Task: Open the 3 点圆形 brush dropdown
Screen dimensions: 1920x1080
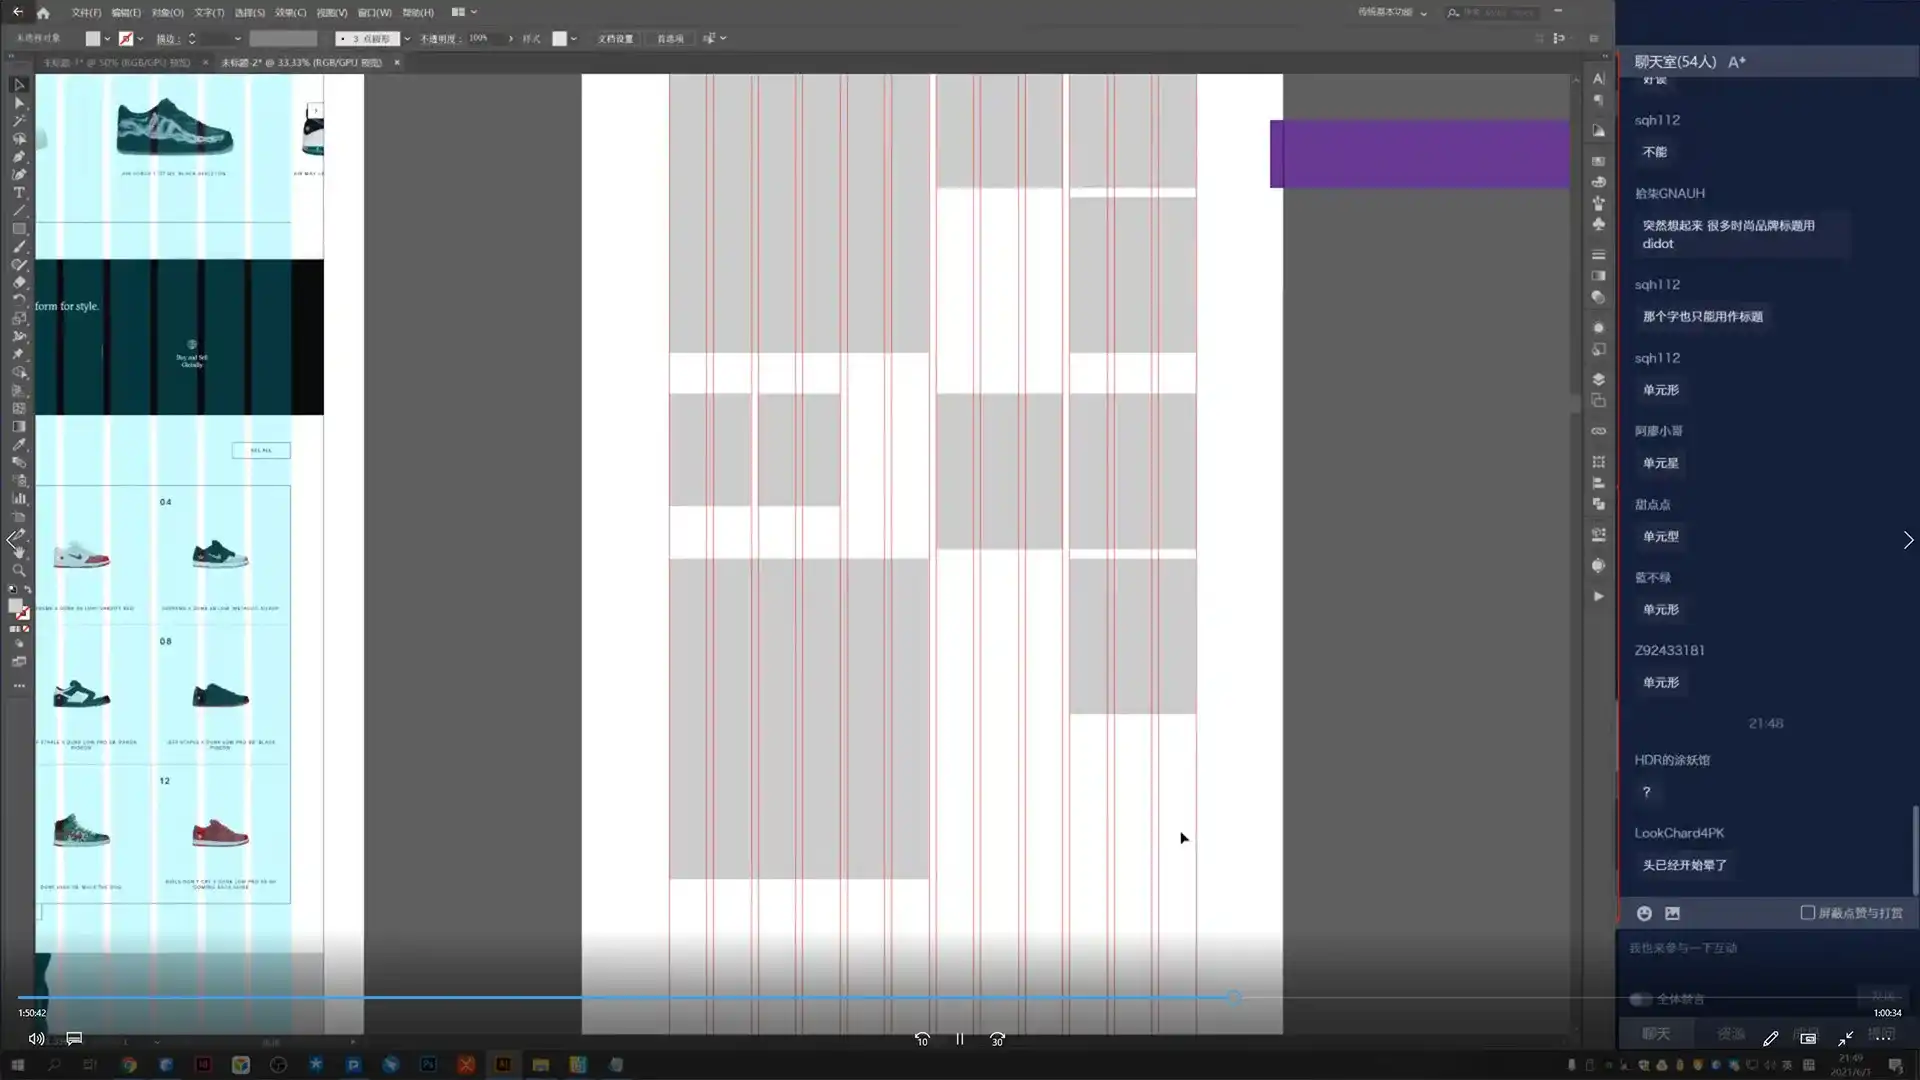Action: pyautogui.click(x=407, y=39)
